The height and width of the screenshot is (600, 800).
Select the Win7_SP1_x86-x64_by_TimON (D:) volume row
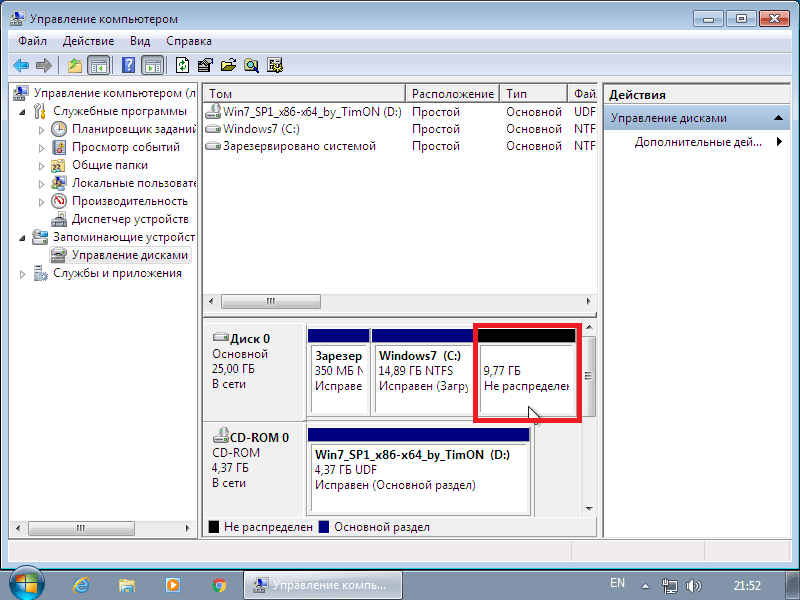pos(400,112)
